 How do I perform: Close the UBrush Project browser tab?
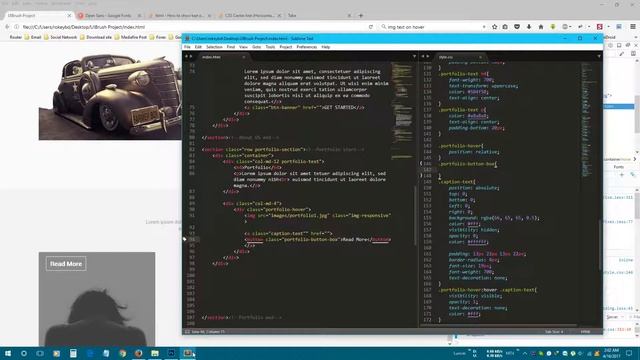(69, 16)
